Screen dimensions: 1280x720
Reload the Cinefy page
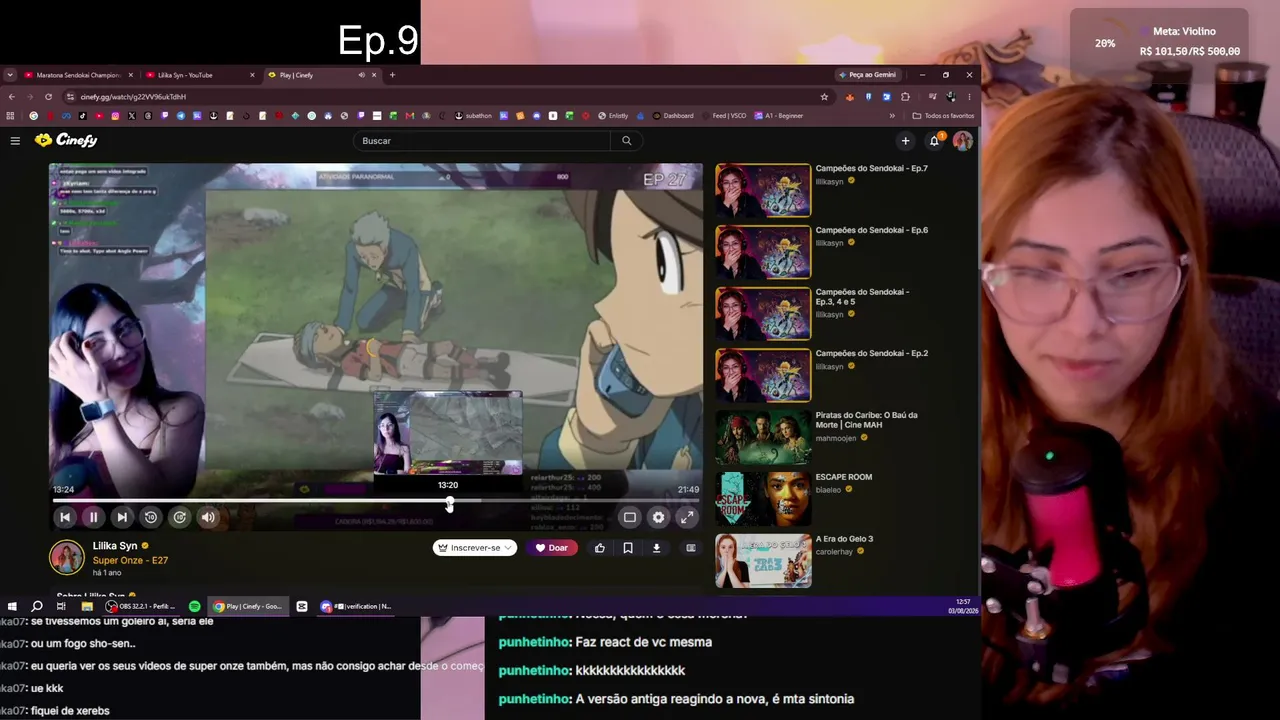(48, 97)
